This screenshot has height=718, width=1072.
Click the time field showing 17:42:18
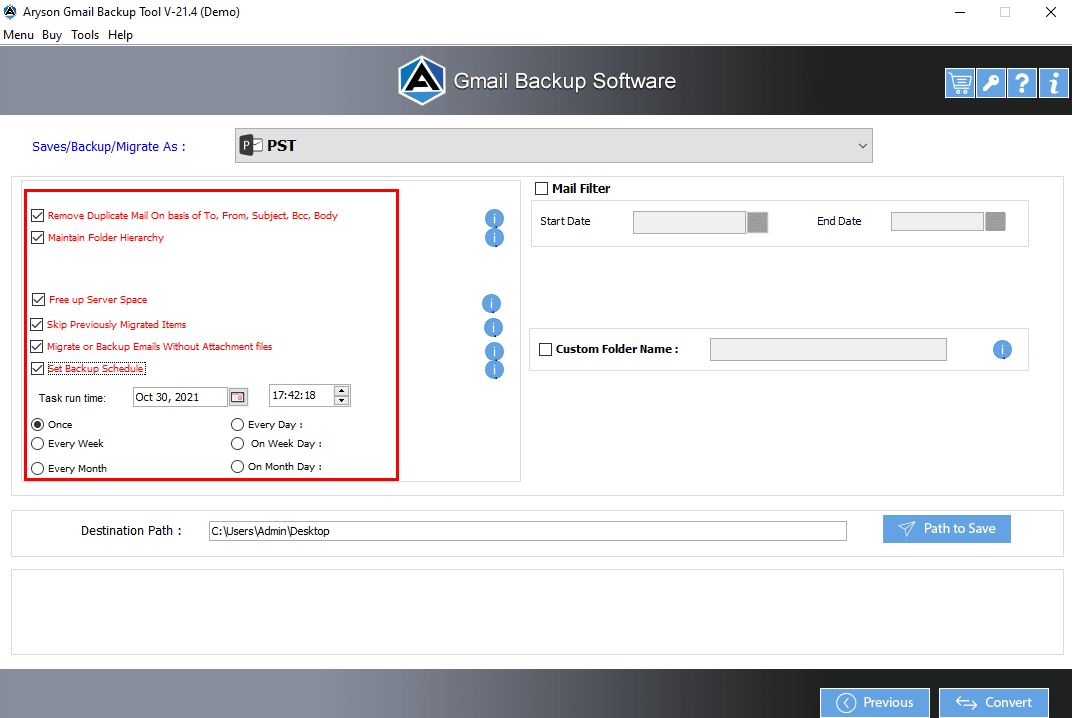click(x=302, y=395)
